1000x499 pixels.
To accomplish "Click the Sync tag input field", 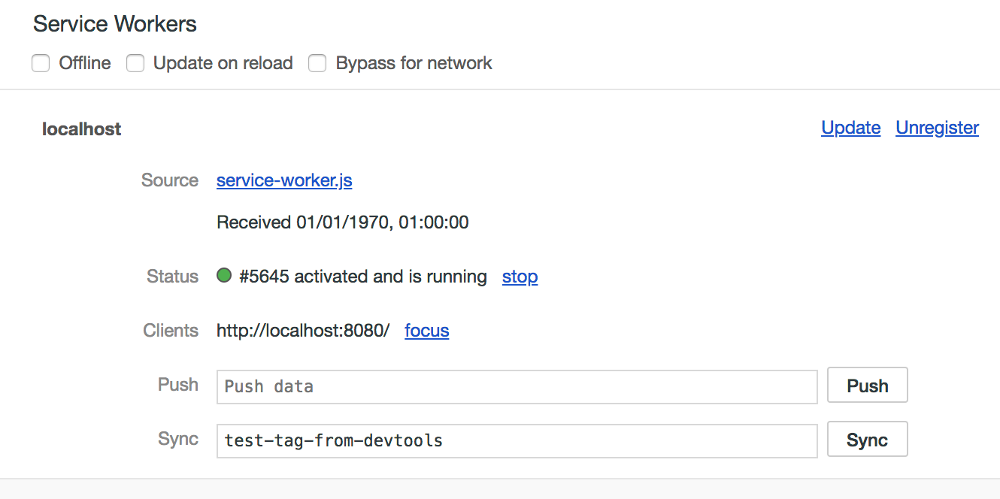I will (x=517, y=440).
